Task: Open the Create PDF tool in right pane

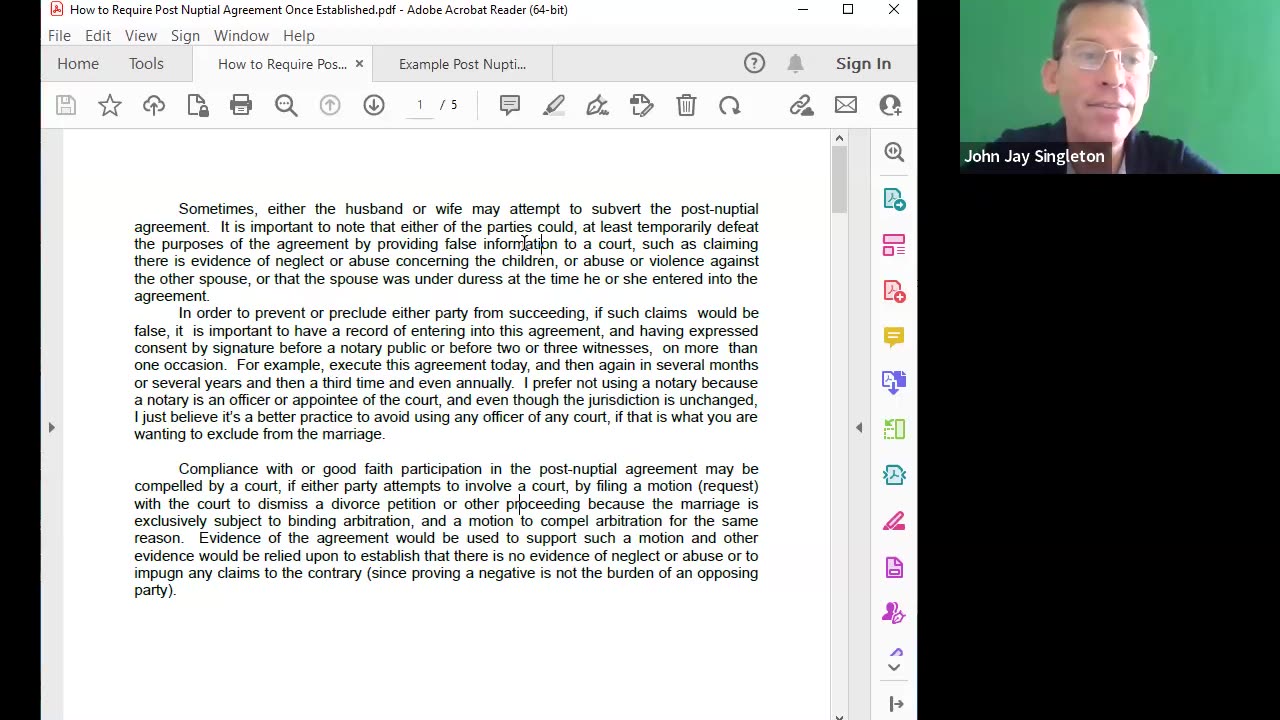Action: point(894,291)
